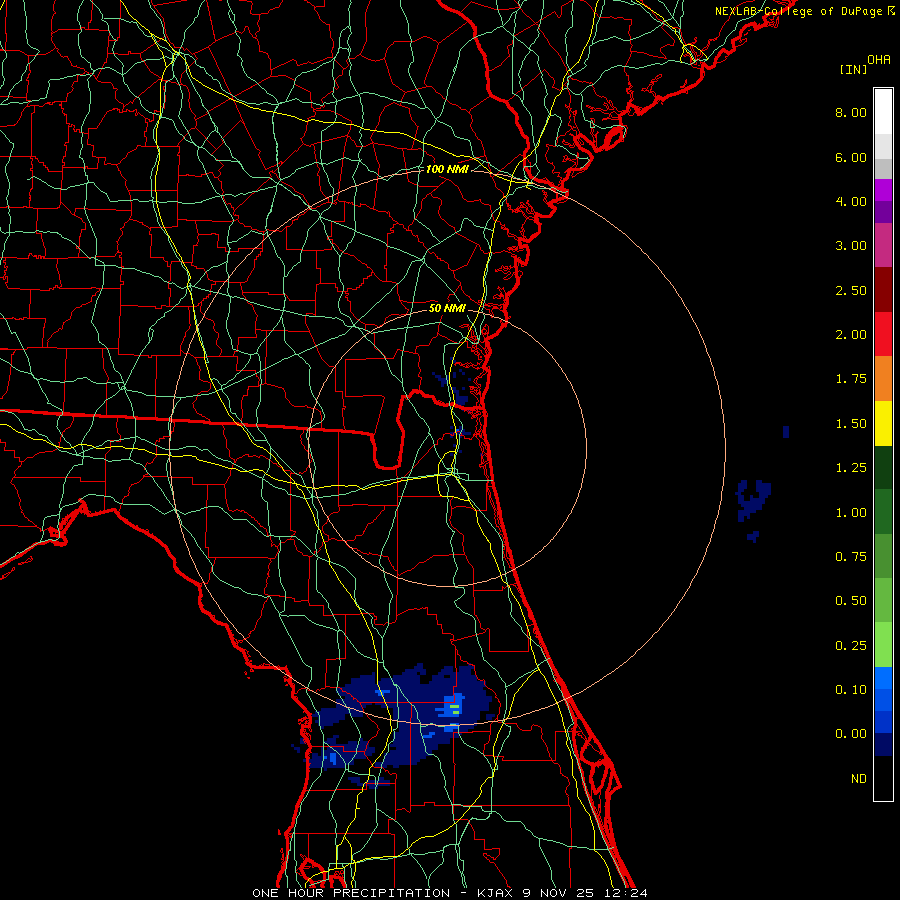Click the 0.10 legend value
This screenshot has height=900, width=900.
(x=851, y=690)
